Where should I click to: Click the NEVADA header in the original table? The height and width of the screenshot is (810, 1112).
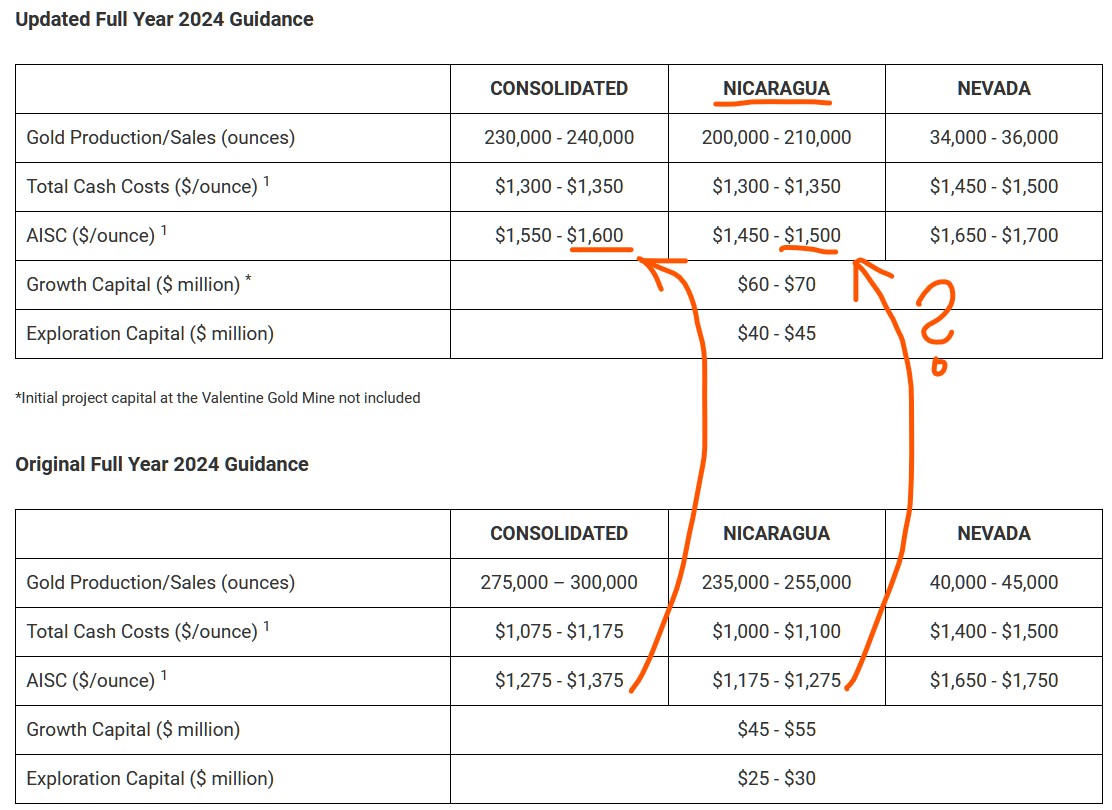point(994,533)
